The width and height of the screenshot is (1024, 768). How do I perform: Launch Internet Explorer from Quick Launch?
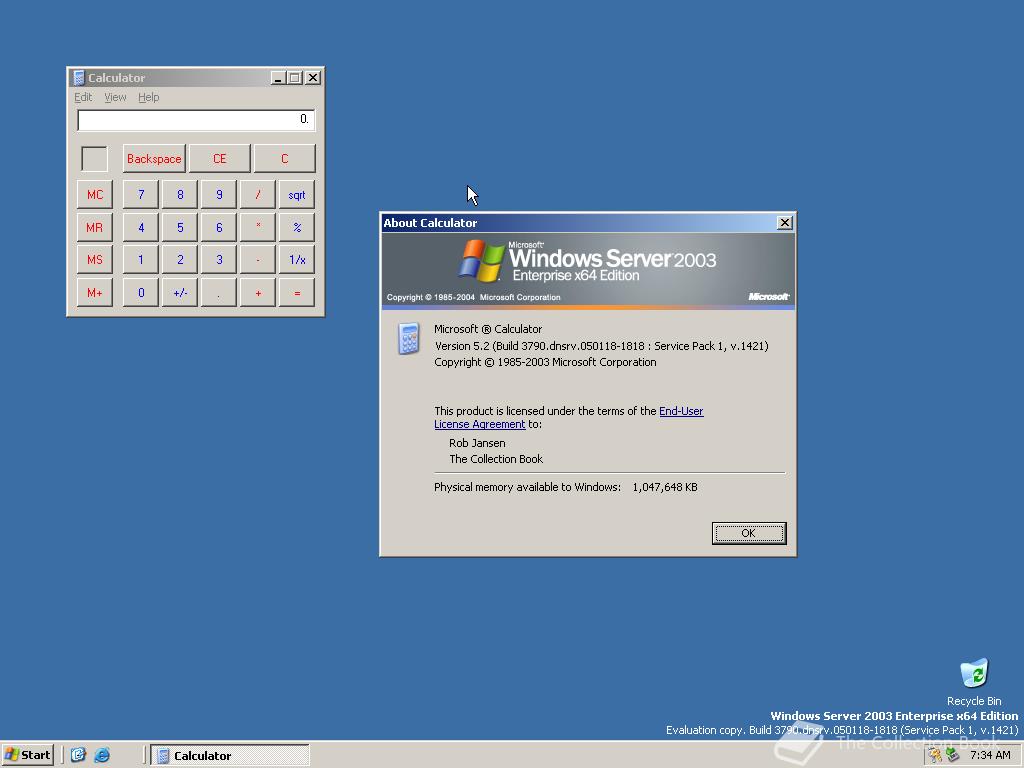[x=102, y=755]
